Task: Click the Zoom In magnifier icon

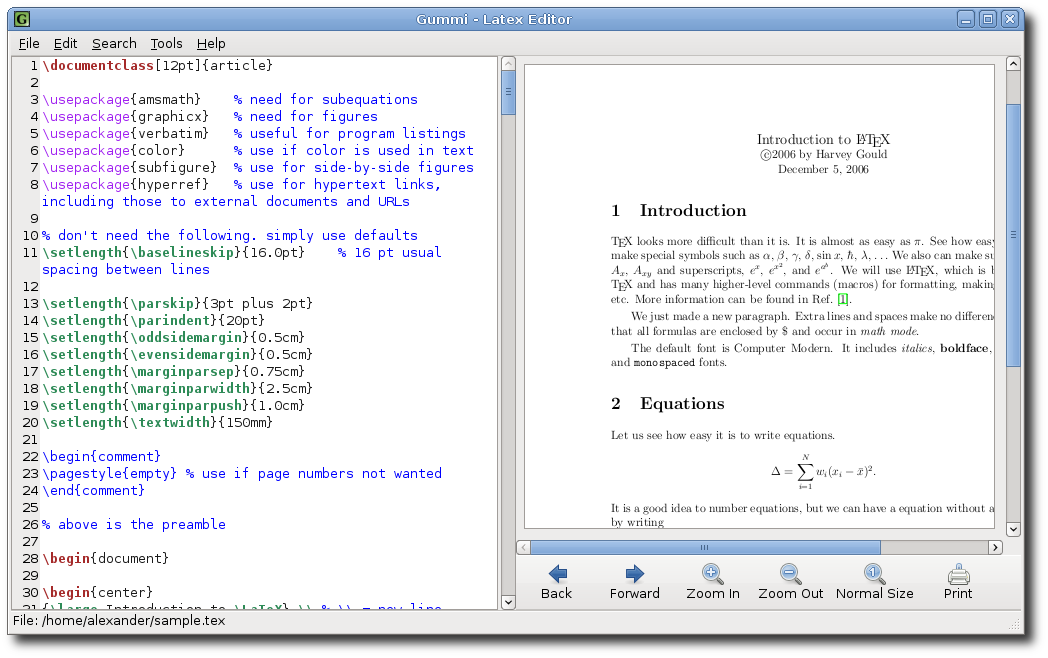Action: 712,574
